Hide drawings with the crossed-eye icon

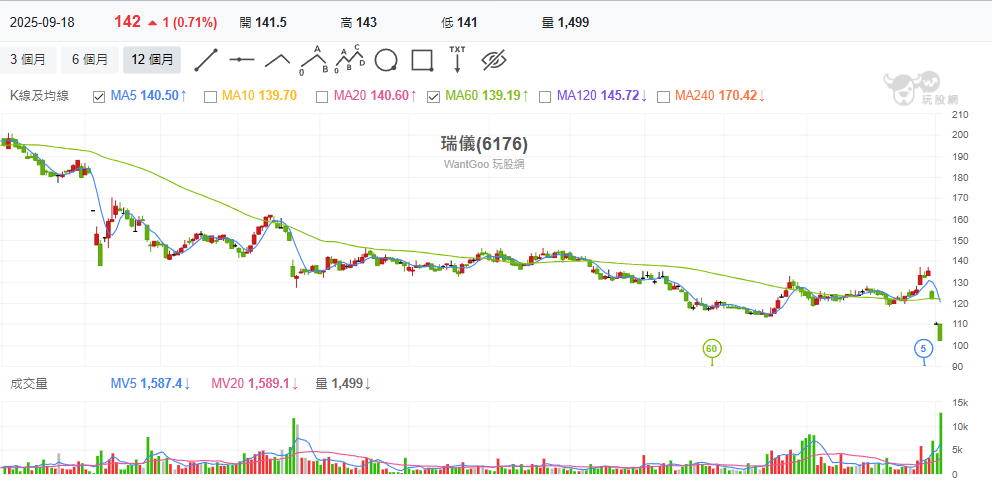pyautogui.click(x=494, y=60)
